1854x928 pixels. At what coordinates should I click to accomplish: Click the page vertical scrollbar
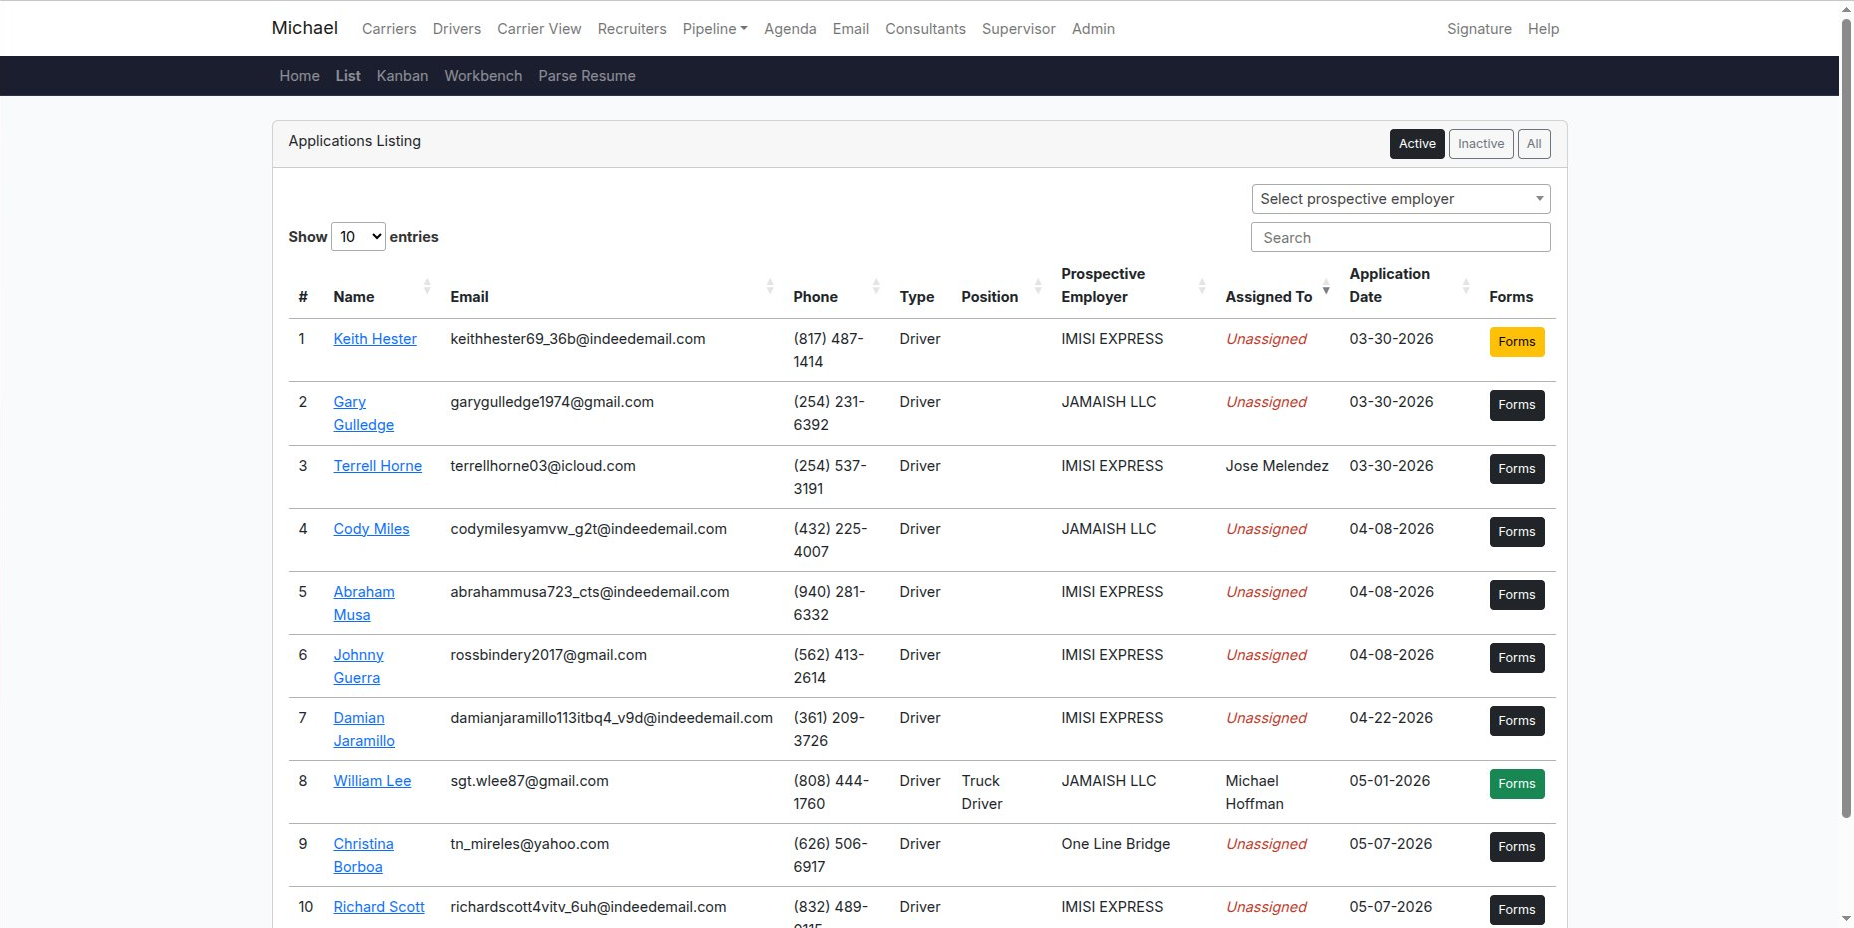[1846, 418]
